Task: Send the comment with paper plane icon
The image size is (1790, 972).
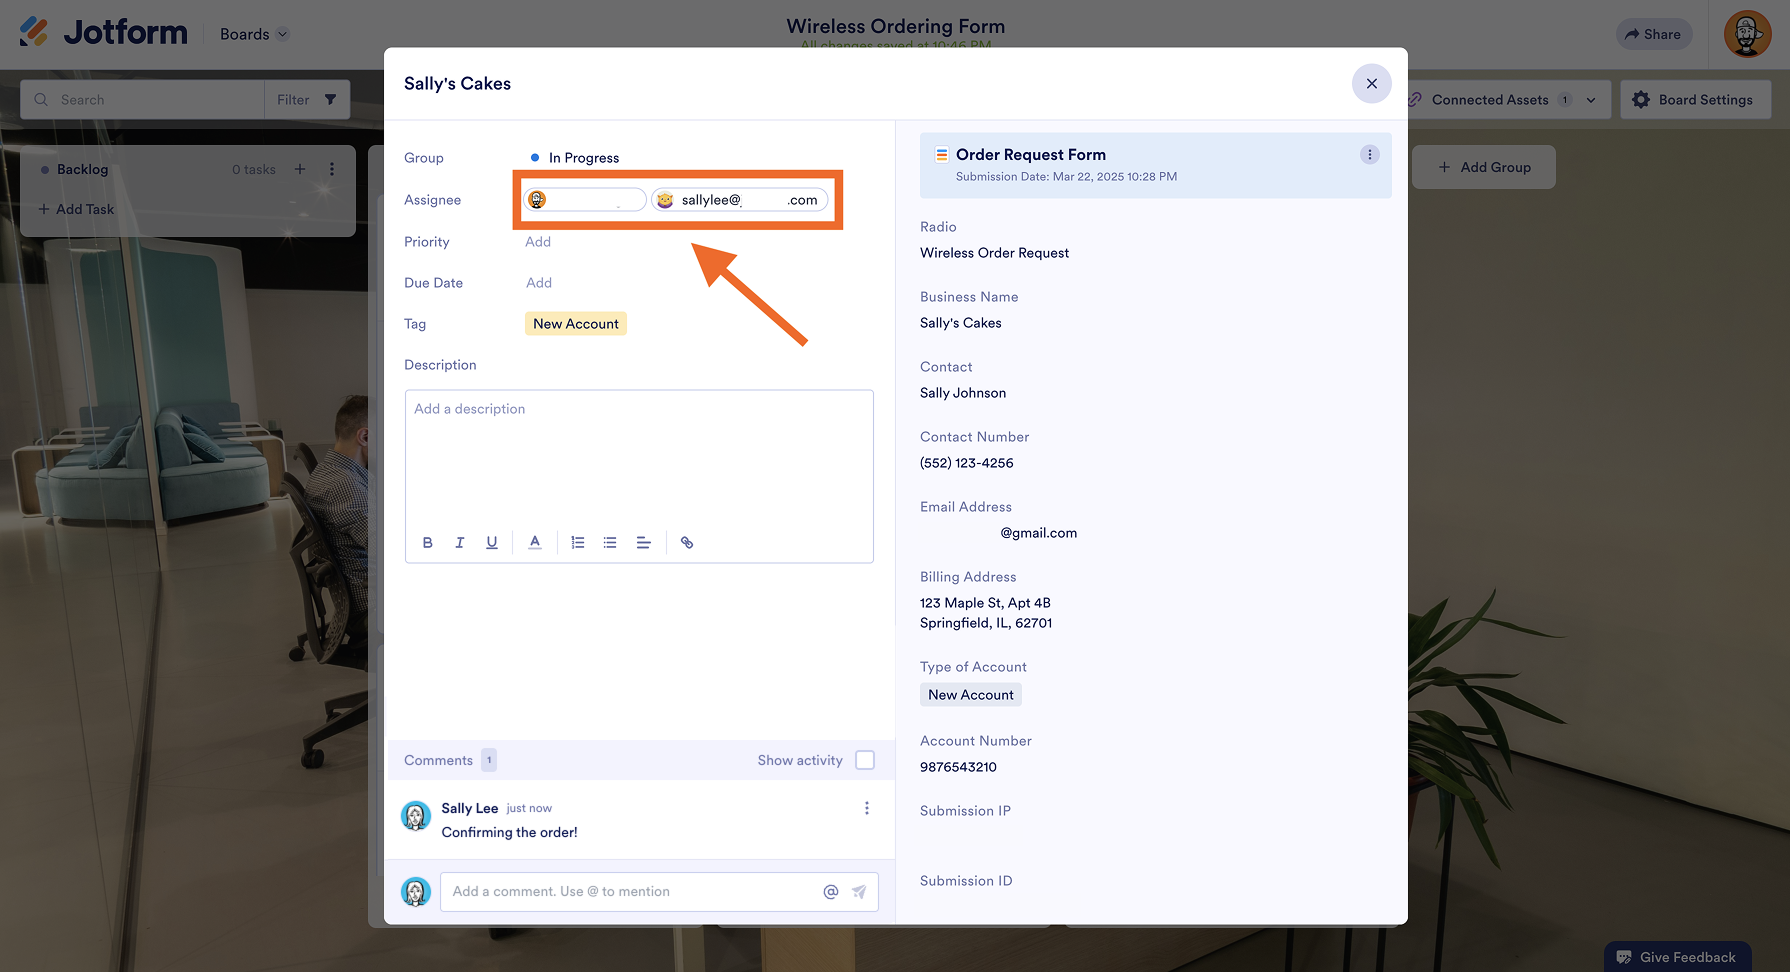Action: pyautogui.click(x=859, y=892)
